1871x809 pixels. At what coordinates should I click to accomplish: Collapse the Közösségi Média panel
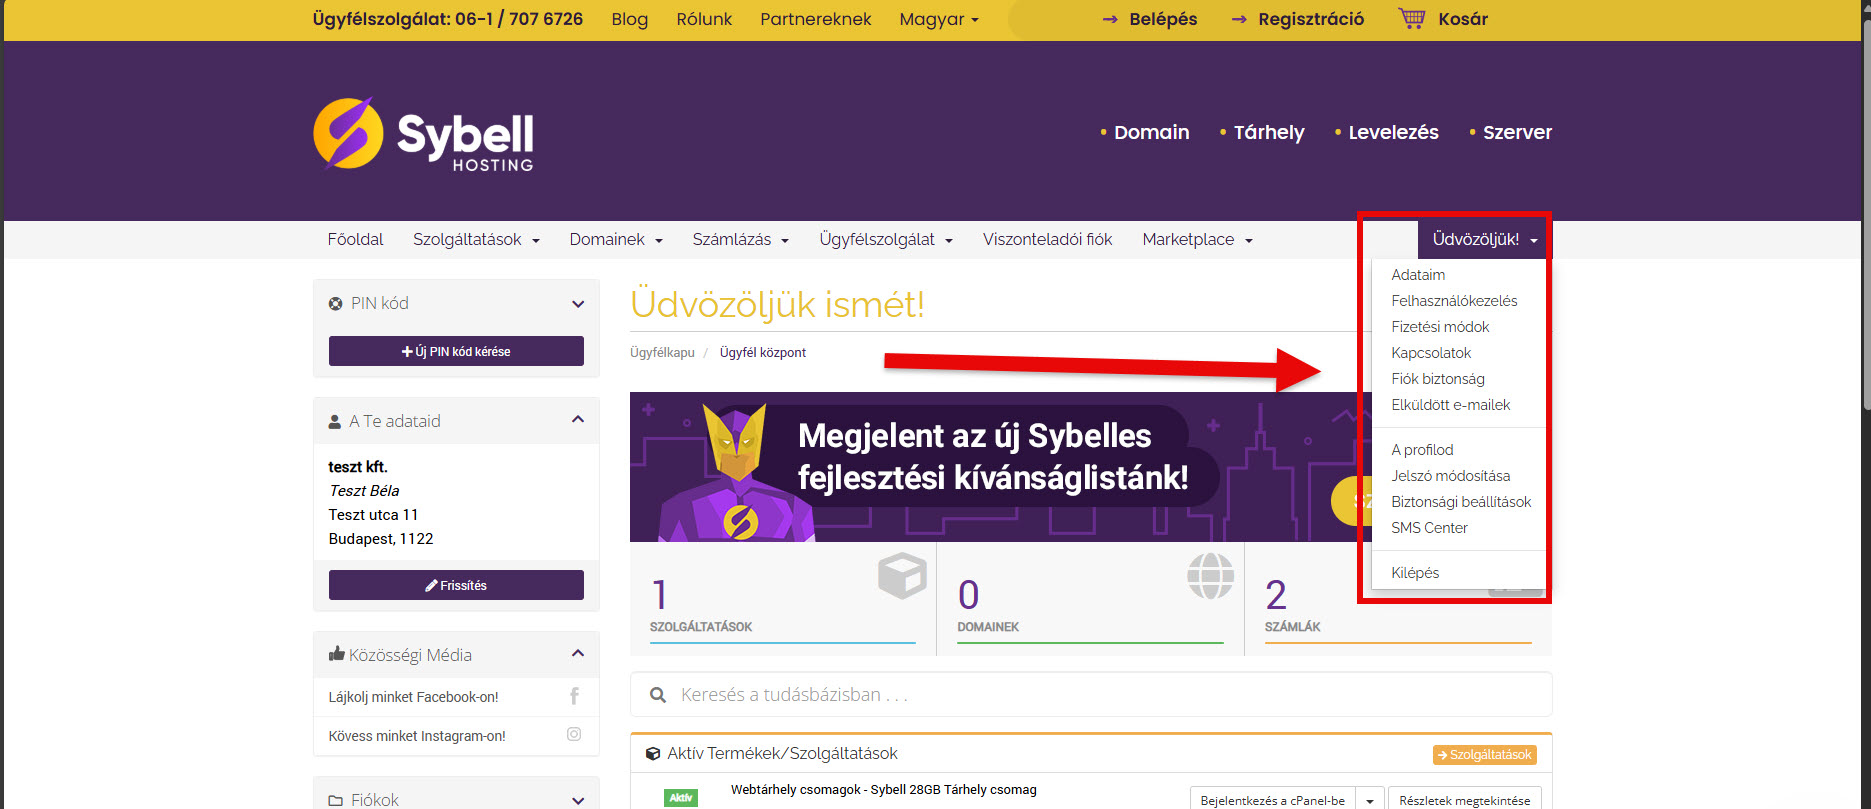pos(577,654)
